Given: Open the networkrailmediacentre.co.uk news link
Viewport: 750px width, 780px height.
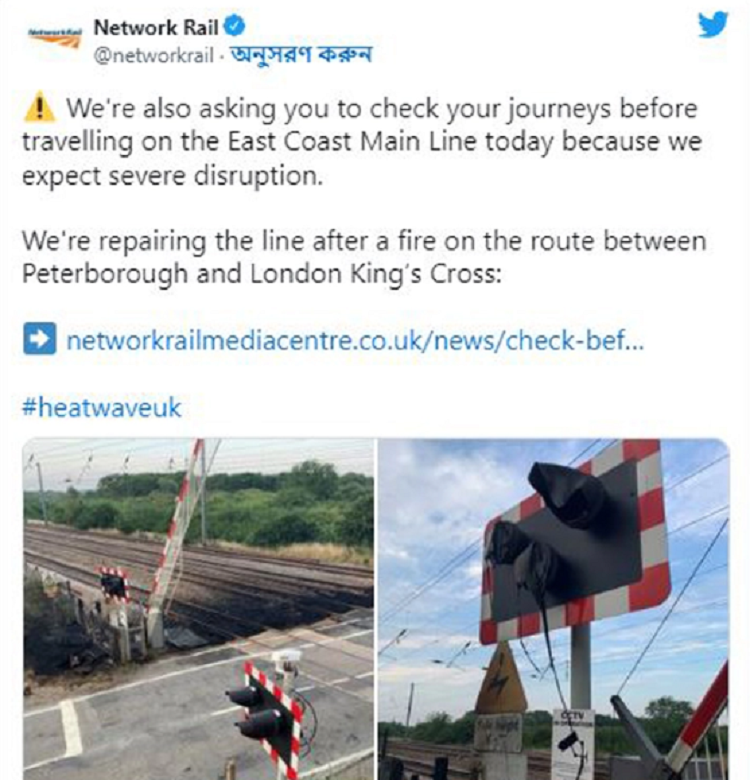Looking at the screenshot, I should (x=355, y=340).
